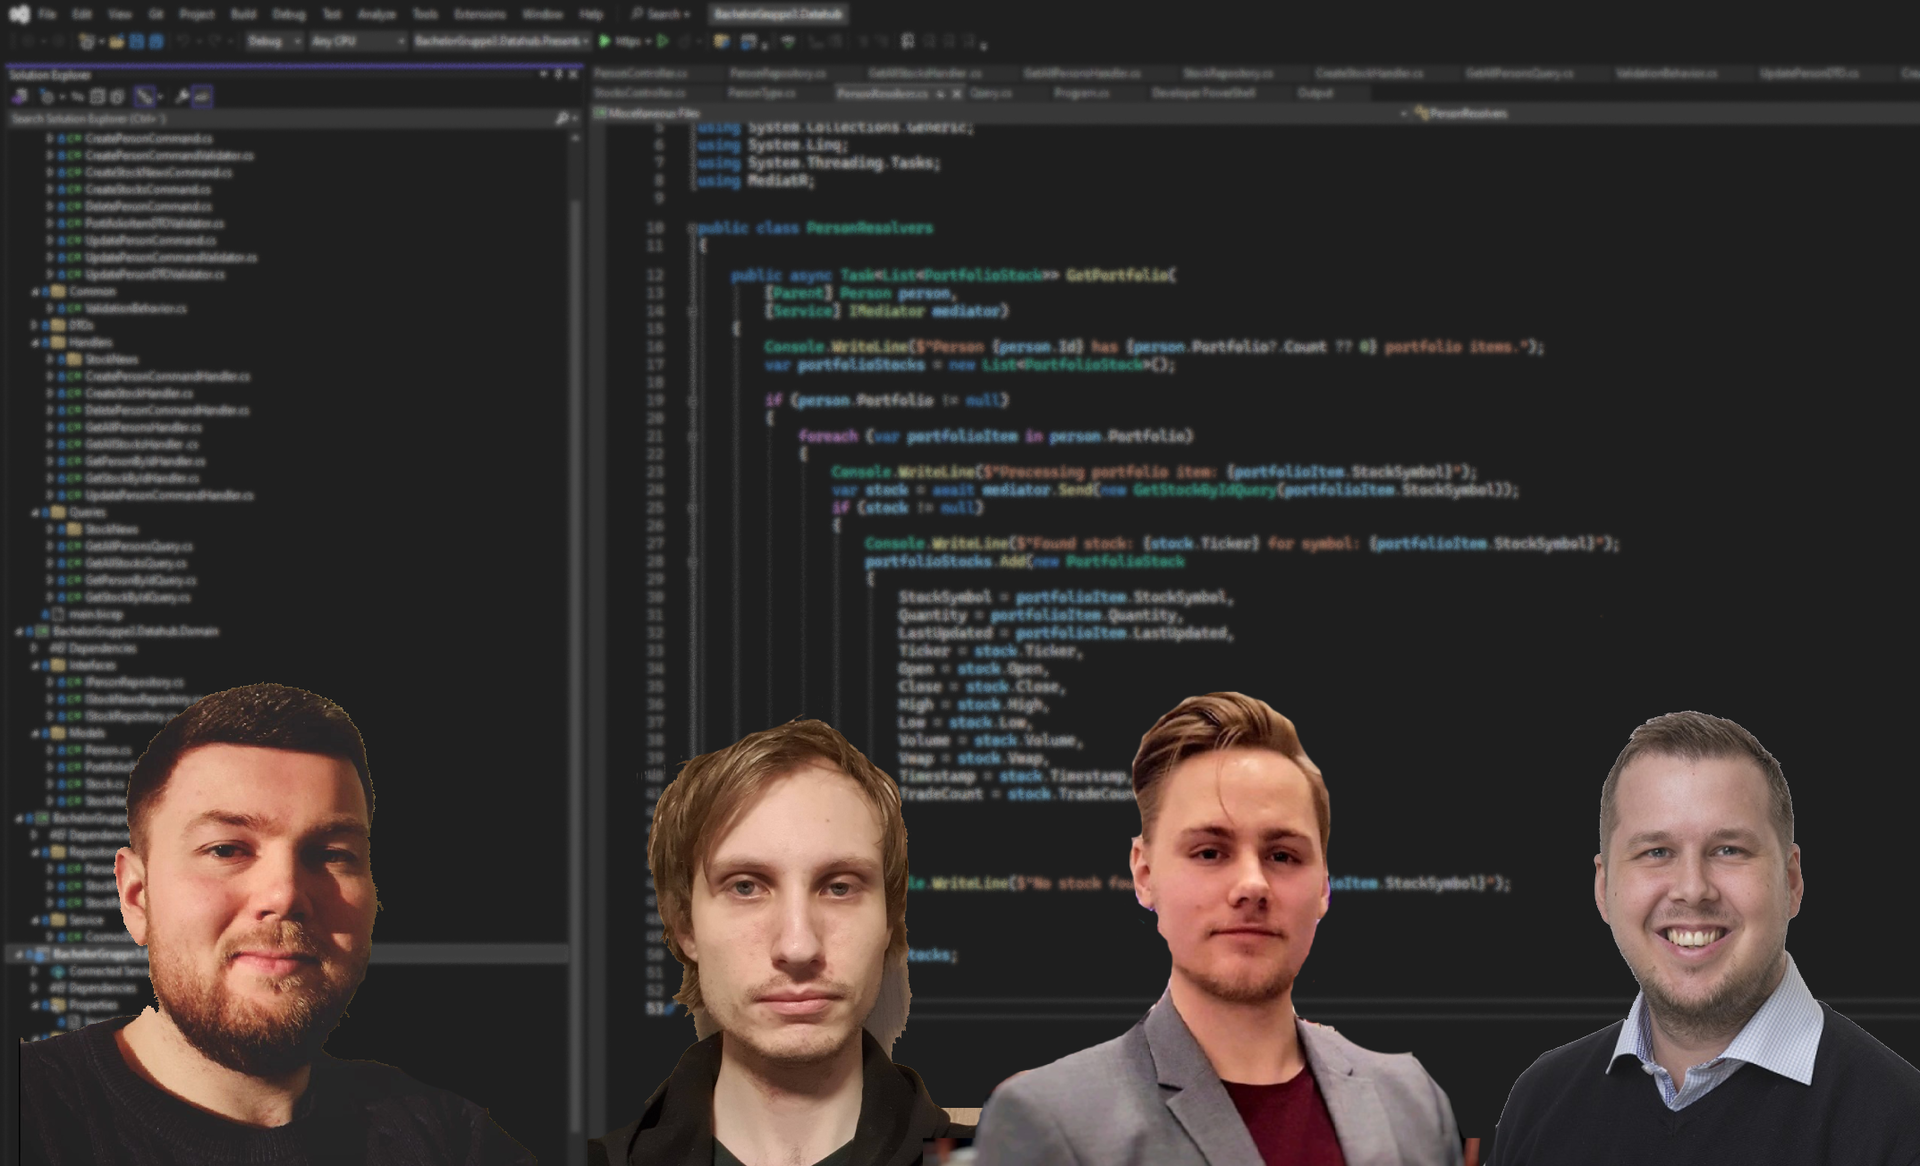The image size is (1920, 1166).
Task: Collapse the Queries folder
Action: coord(35,512)
